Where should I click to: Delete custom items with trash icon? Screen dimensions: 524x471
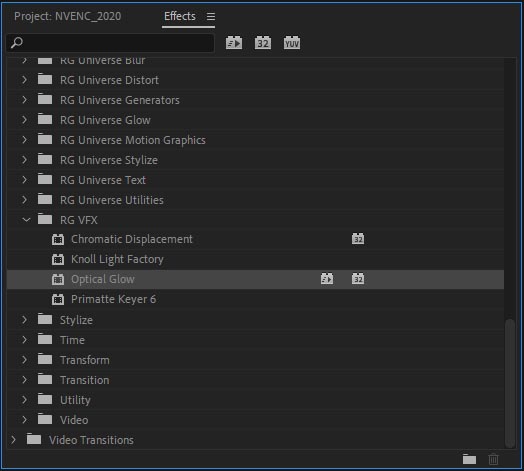click(493, 459)
